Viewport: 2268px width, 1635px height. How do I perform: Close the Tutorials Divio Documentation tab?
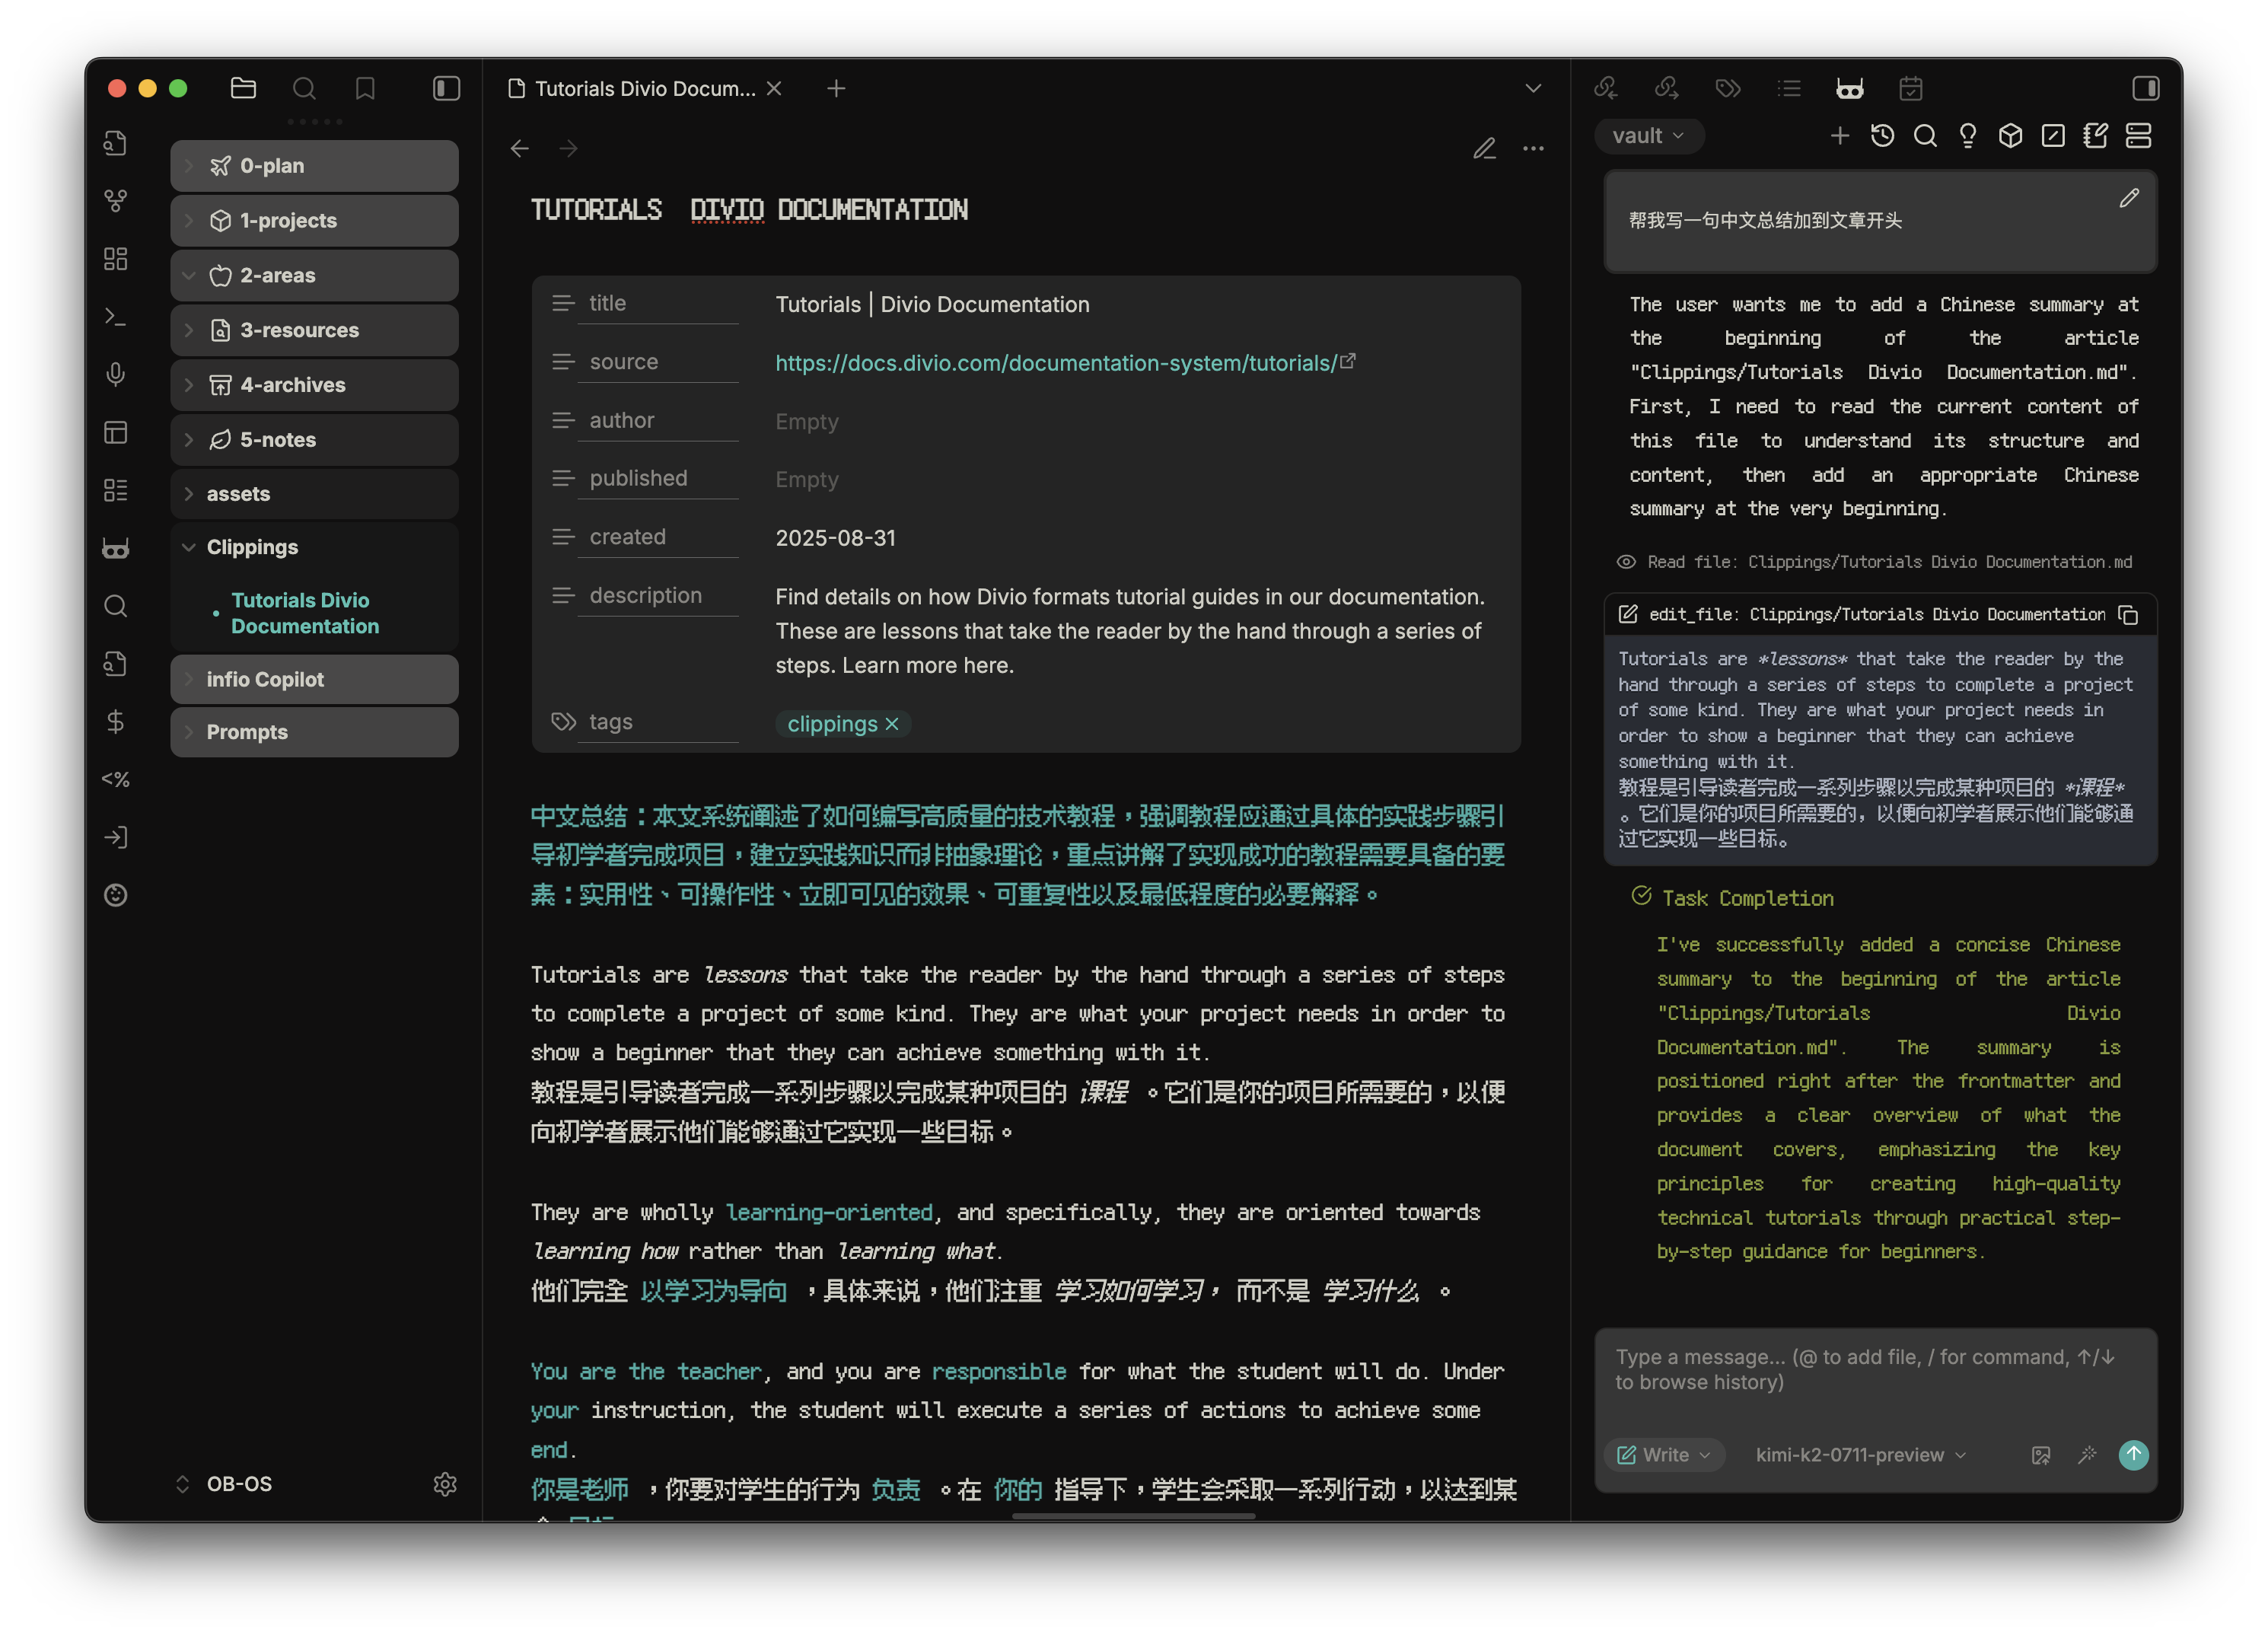point(773,88)
